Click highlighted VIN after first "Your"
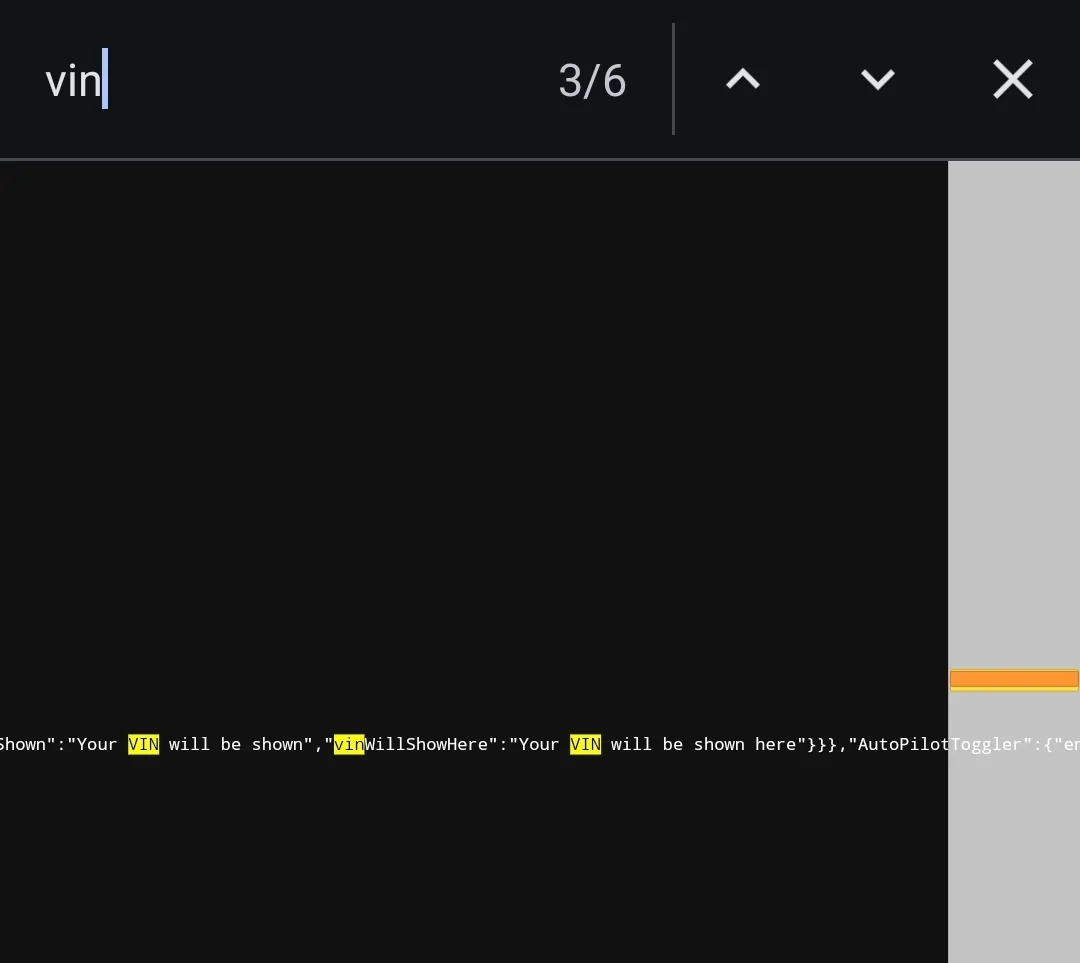Viewport: 1080px width, 963px height. (x=143, y=745)
